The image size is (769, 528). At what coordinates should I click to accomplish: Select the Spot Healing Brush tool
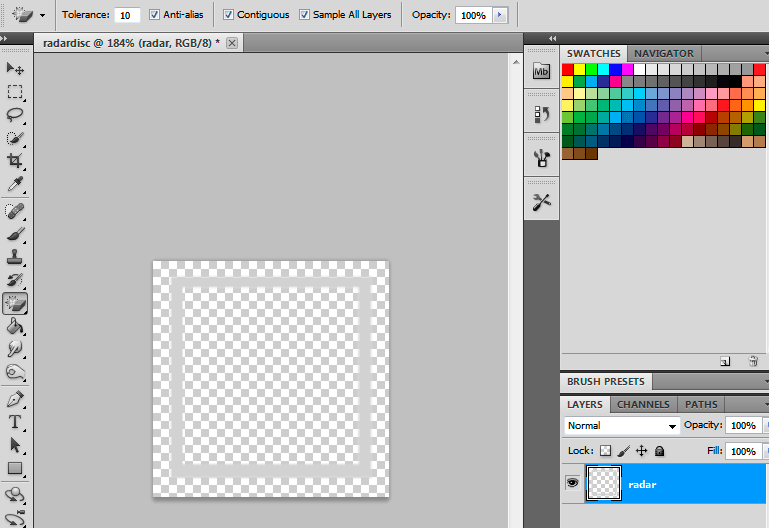(x=15, y=211)
